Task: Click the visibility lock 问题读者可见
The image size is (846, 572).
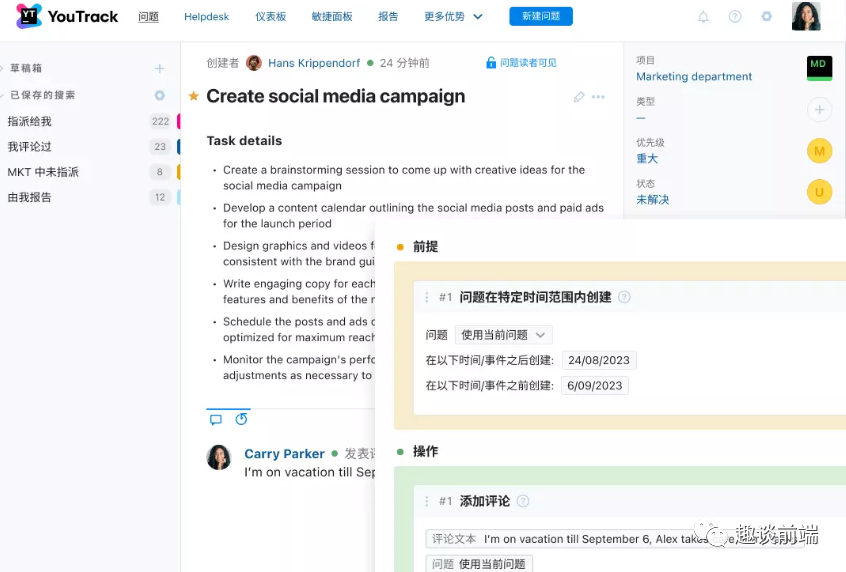Action: pos(521,63)
